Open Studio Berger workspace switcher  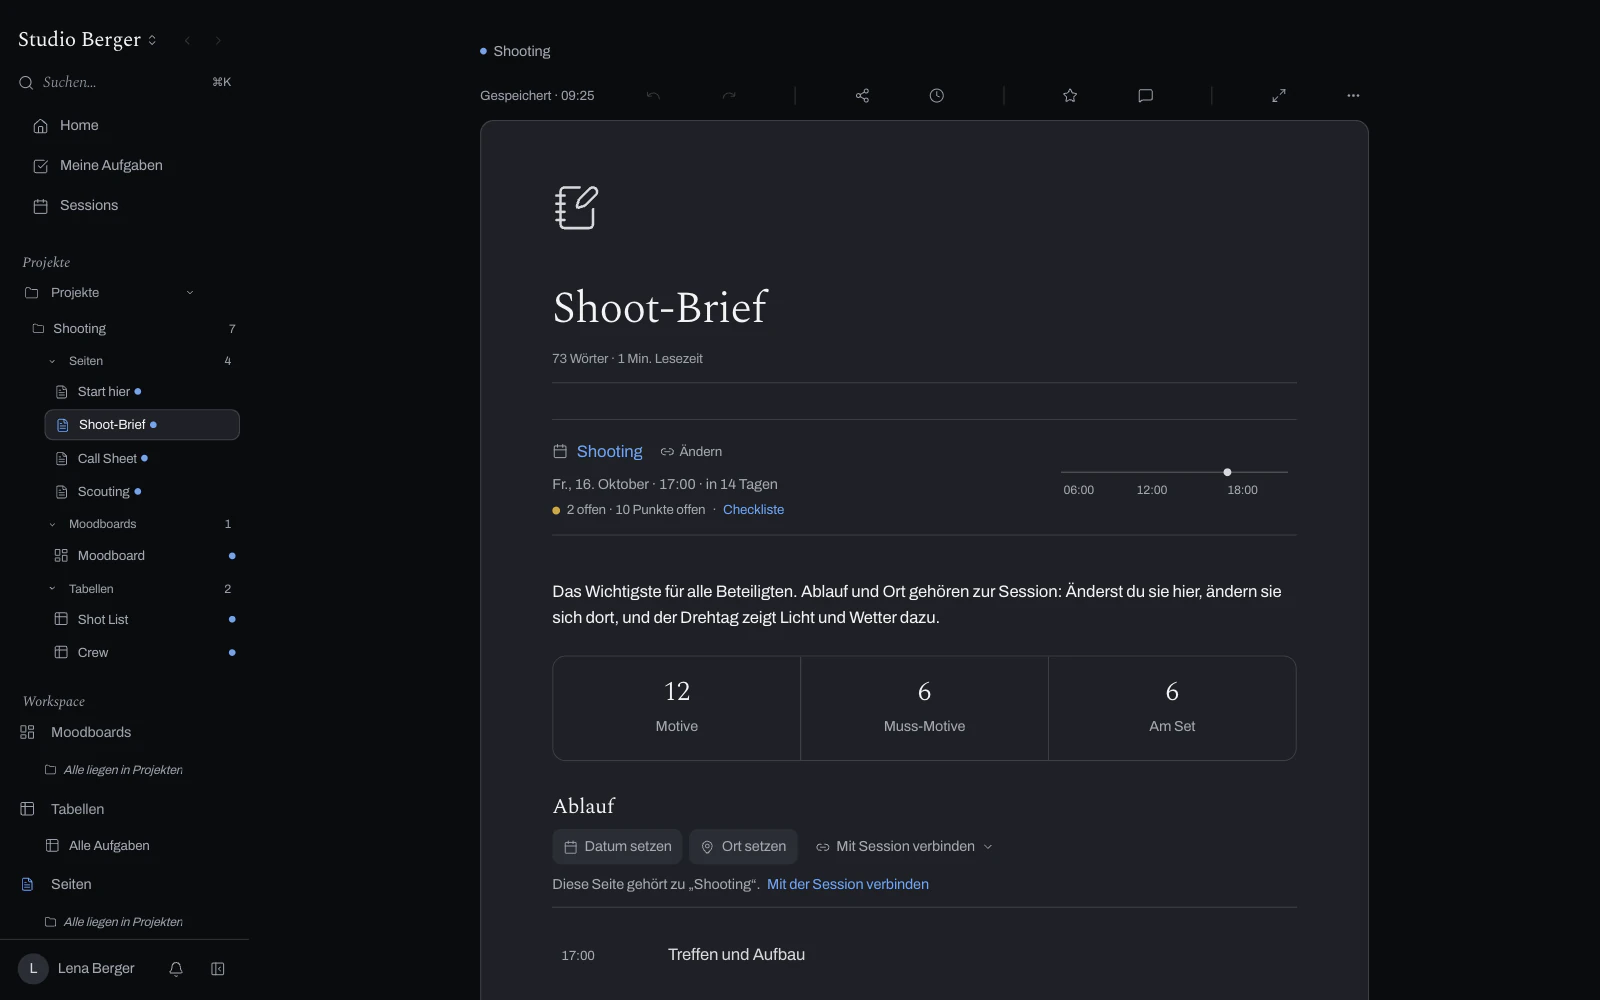pyautogui.click(x=88, y=40)
